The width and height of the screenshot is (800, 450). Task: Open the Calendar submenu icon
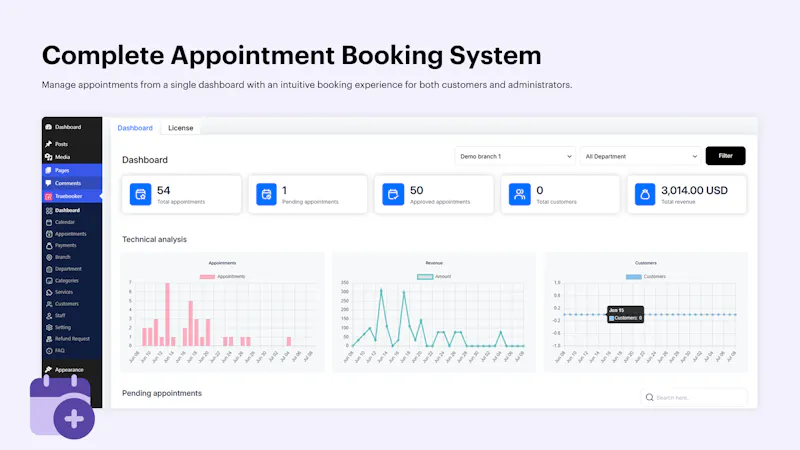[49, 222]
